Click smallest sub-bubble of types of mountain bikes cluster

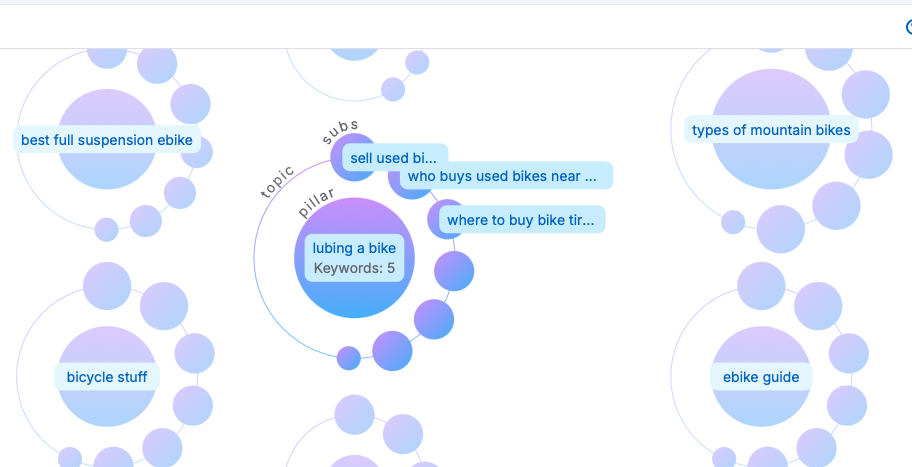733,222
